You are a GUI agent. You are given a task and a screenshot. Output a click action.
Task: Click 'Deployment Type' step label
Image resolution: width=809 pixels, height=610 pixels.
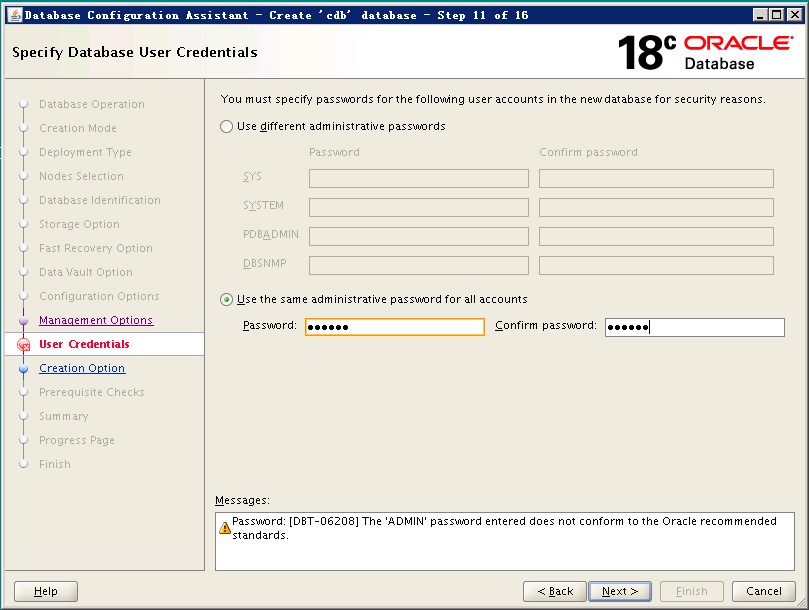click(x=85, y=152)
